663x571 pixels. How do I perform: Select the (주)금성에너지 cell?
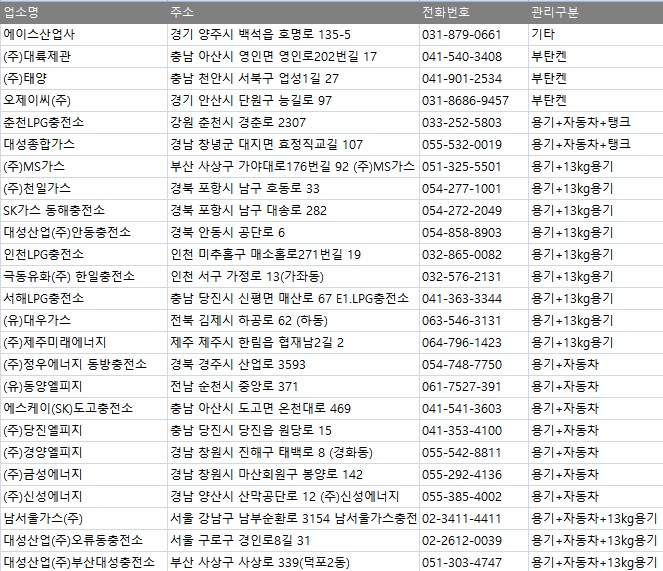click(84, 475)
